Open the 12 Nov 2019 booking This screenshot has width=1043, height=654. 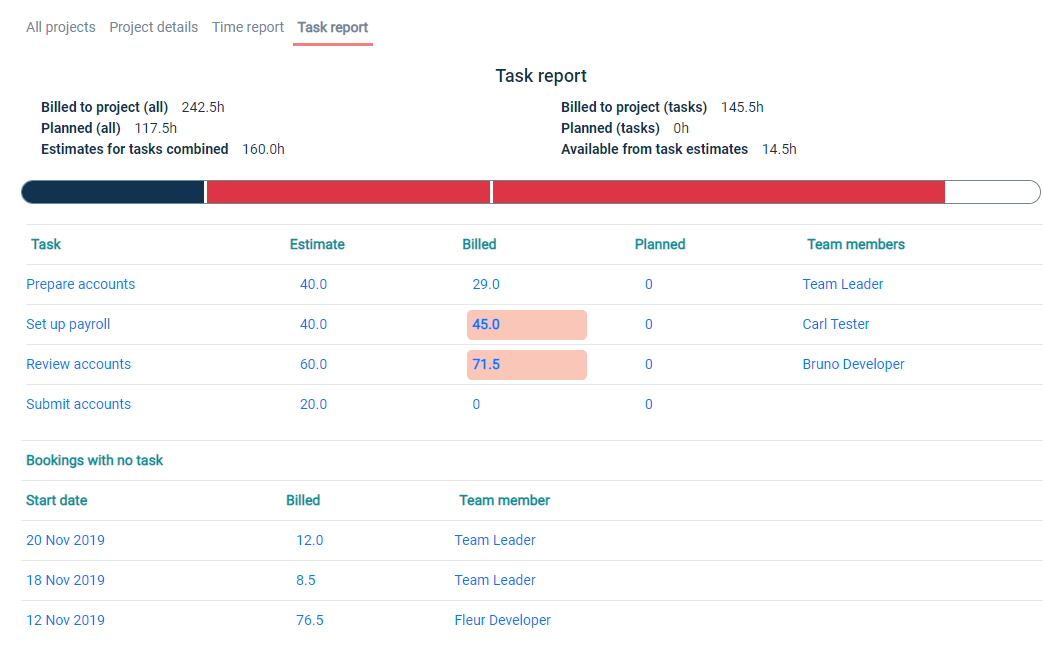[x=65, y=620]
